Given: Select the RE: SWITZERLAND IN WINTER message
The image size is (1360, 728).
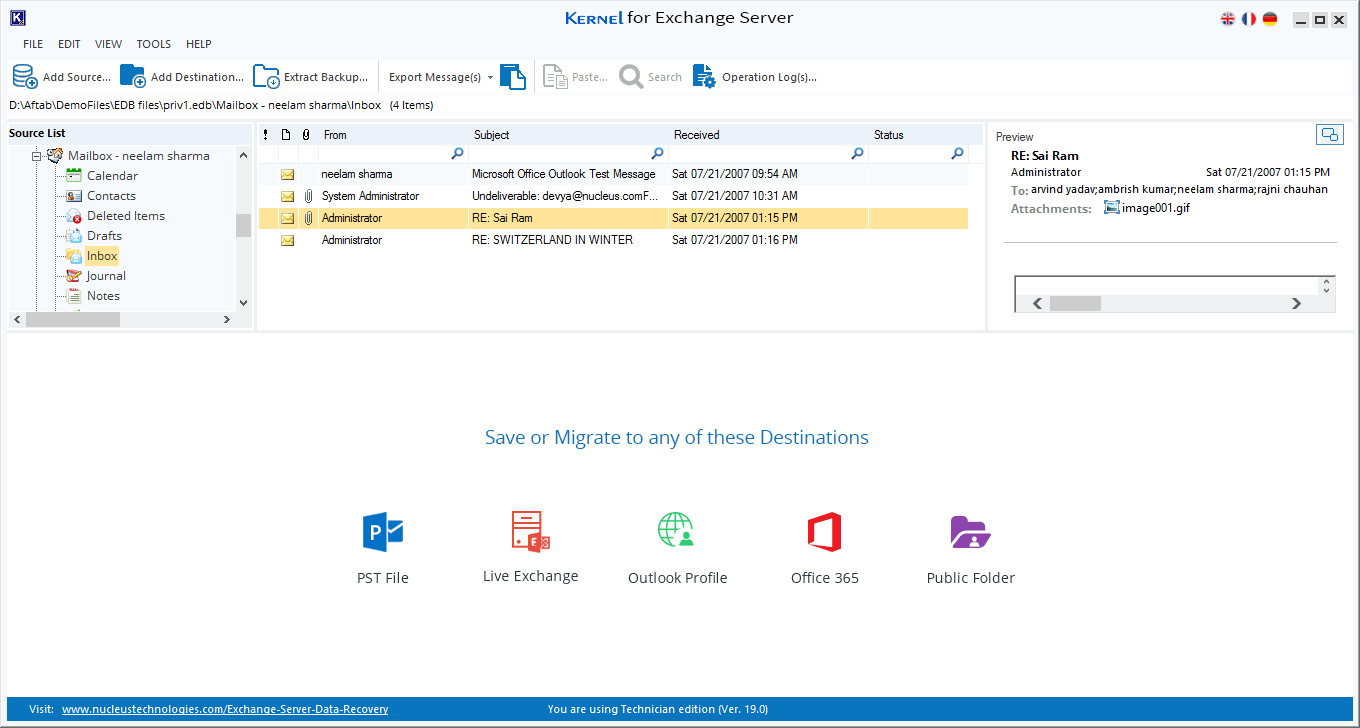Looking at the screenshot, I should (x=613, y=240).
